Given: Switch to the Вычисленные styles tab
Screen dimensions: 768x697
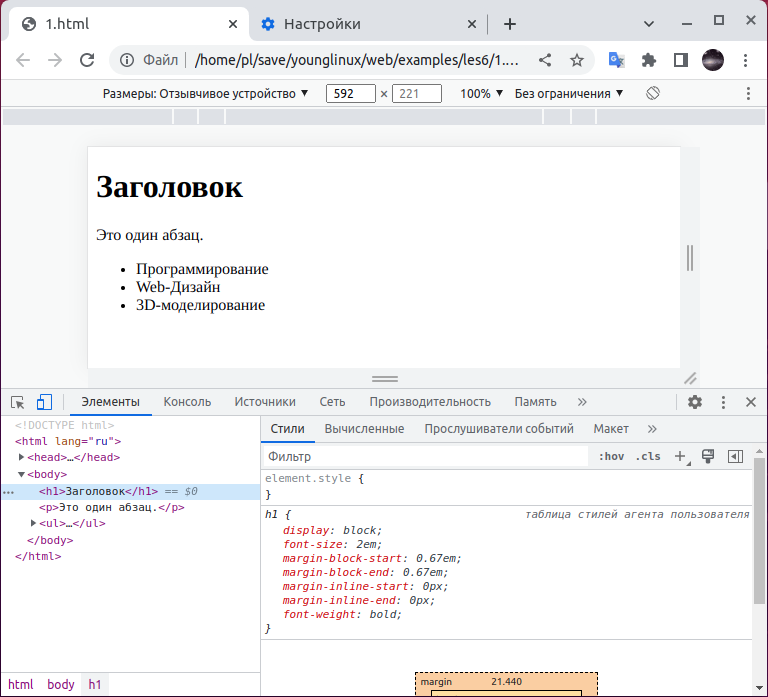Looking at the screenshot, I should pyautogui.click(x=364, y=429).
